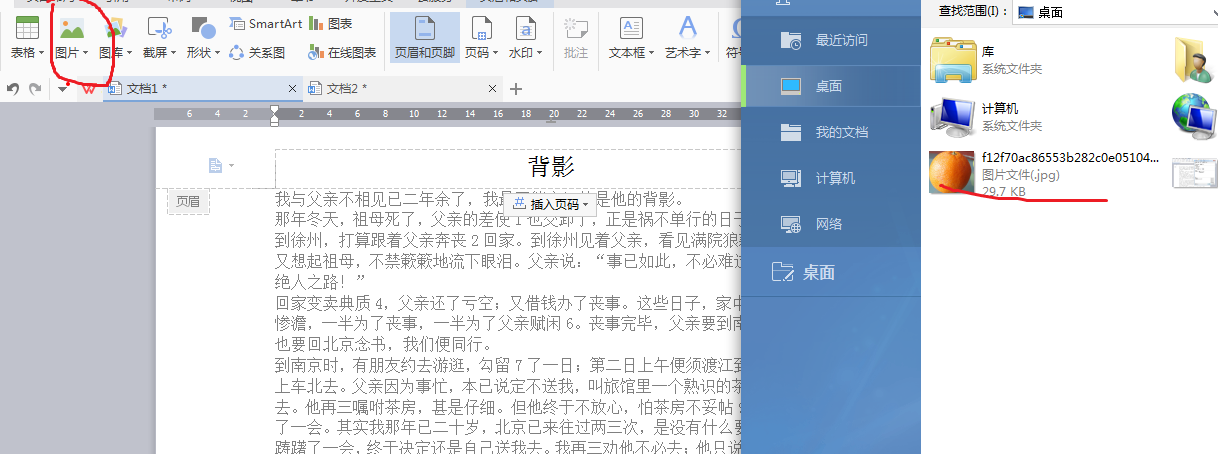The image size is (1218, 454).
Task: Open the 图库 (Gallery) icon
Action: tap(115, 29)
